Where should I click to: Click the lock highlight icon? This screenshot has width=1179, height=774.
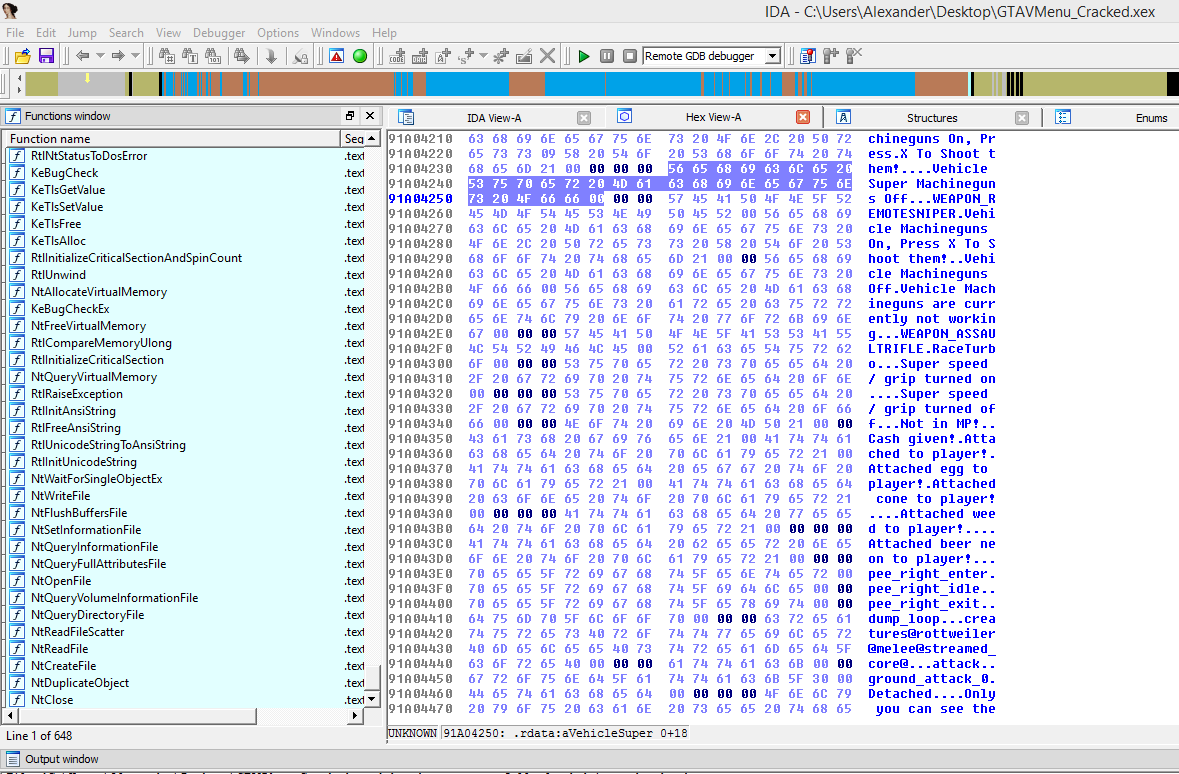300,56
